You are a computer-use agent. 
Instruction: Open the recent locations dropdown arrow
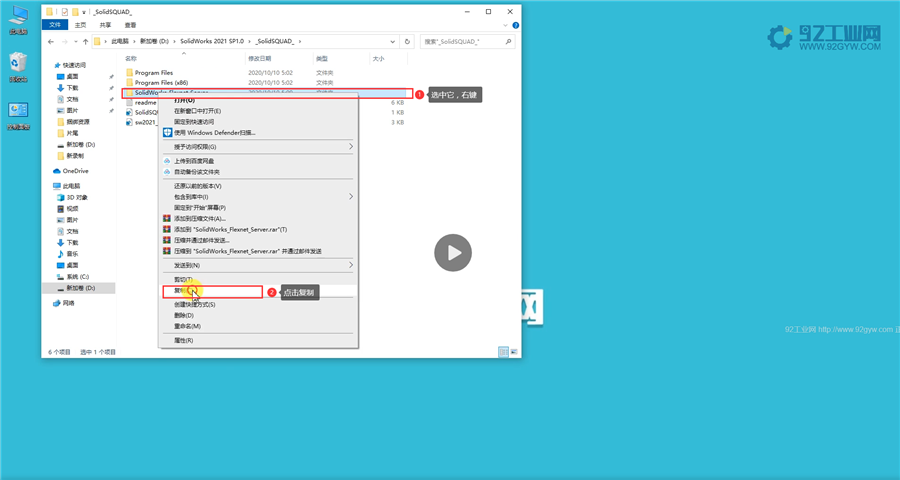tap(74, 41)
